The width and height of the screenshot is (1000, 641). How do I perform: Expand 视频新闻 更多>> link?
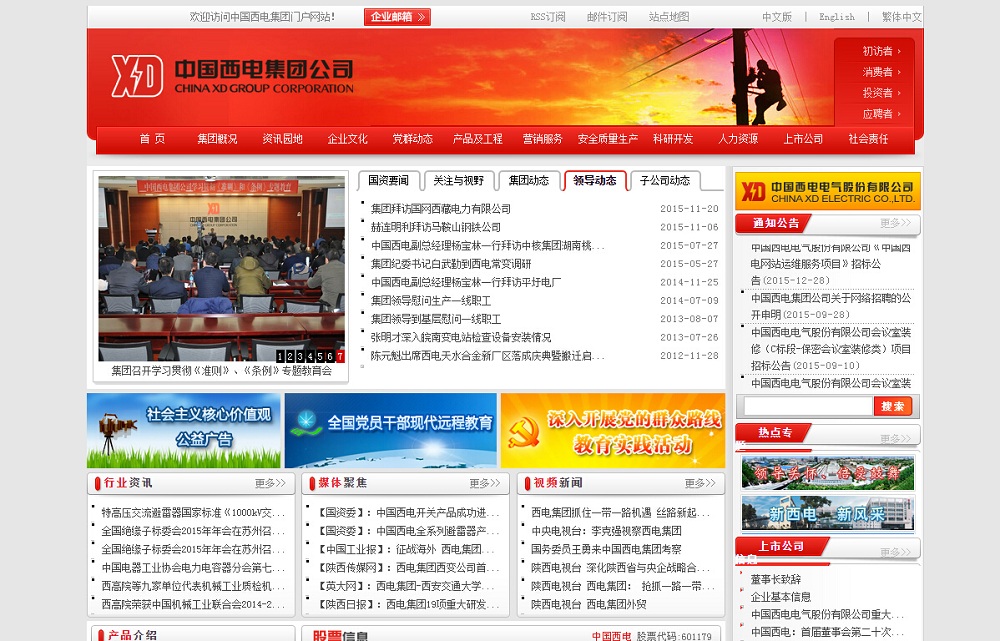(700, 483)
